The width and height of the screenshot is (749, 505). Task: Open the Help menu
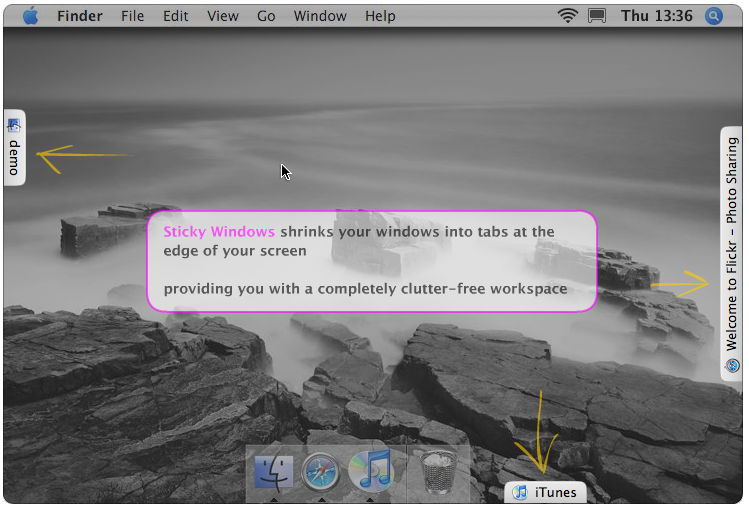[x=380, y=16]
